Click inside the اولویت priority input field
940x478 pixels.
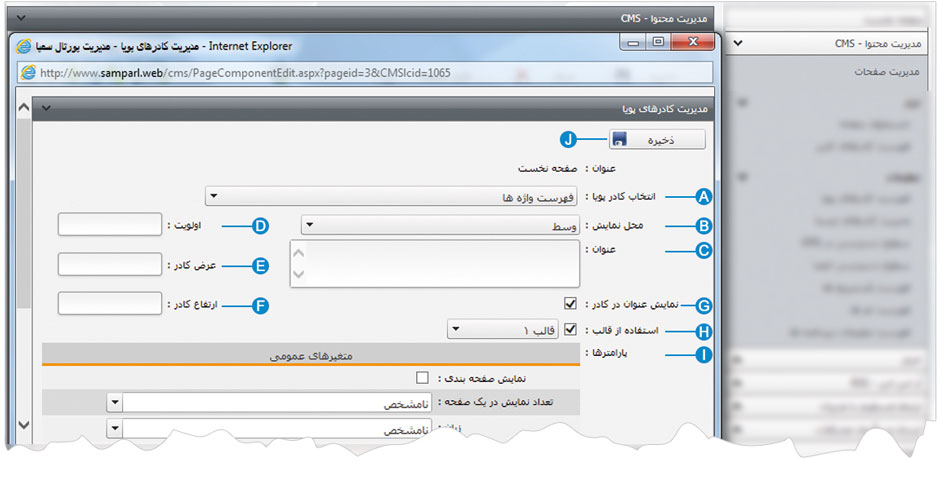(x=110, y=225)
